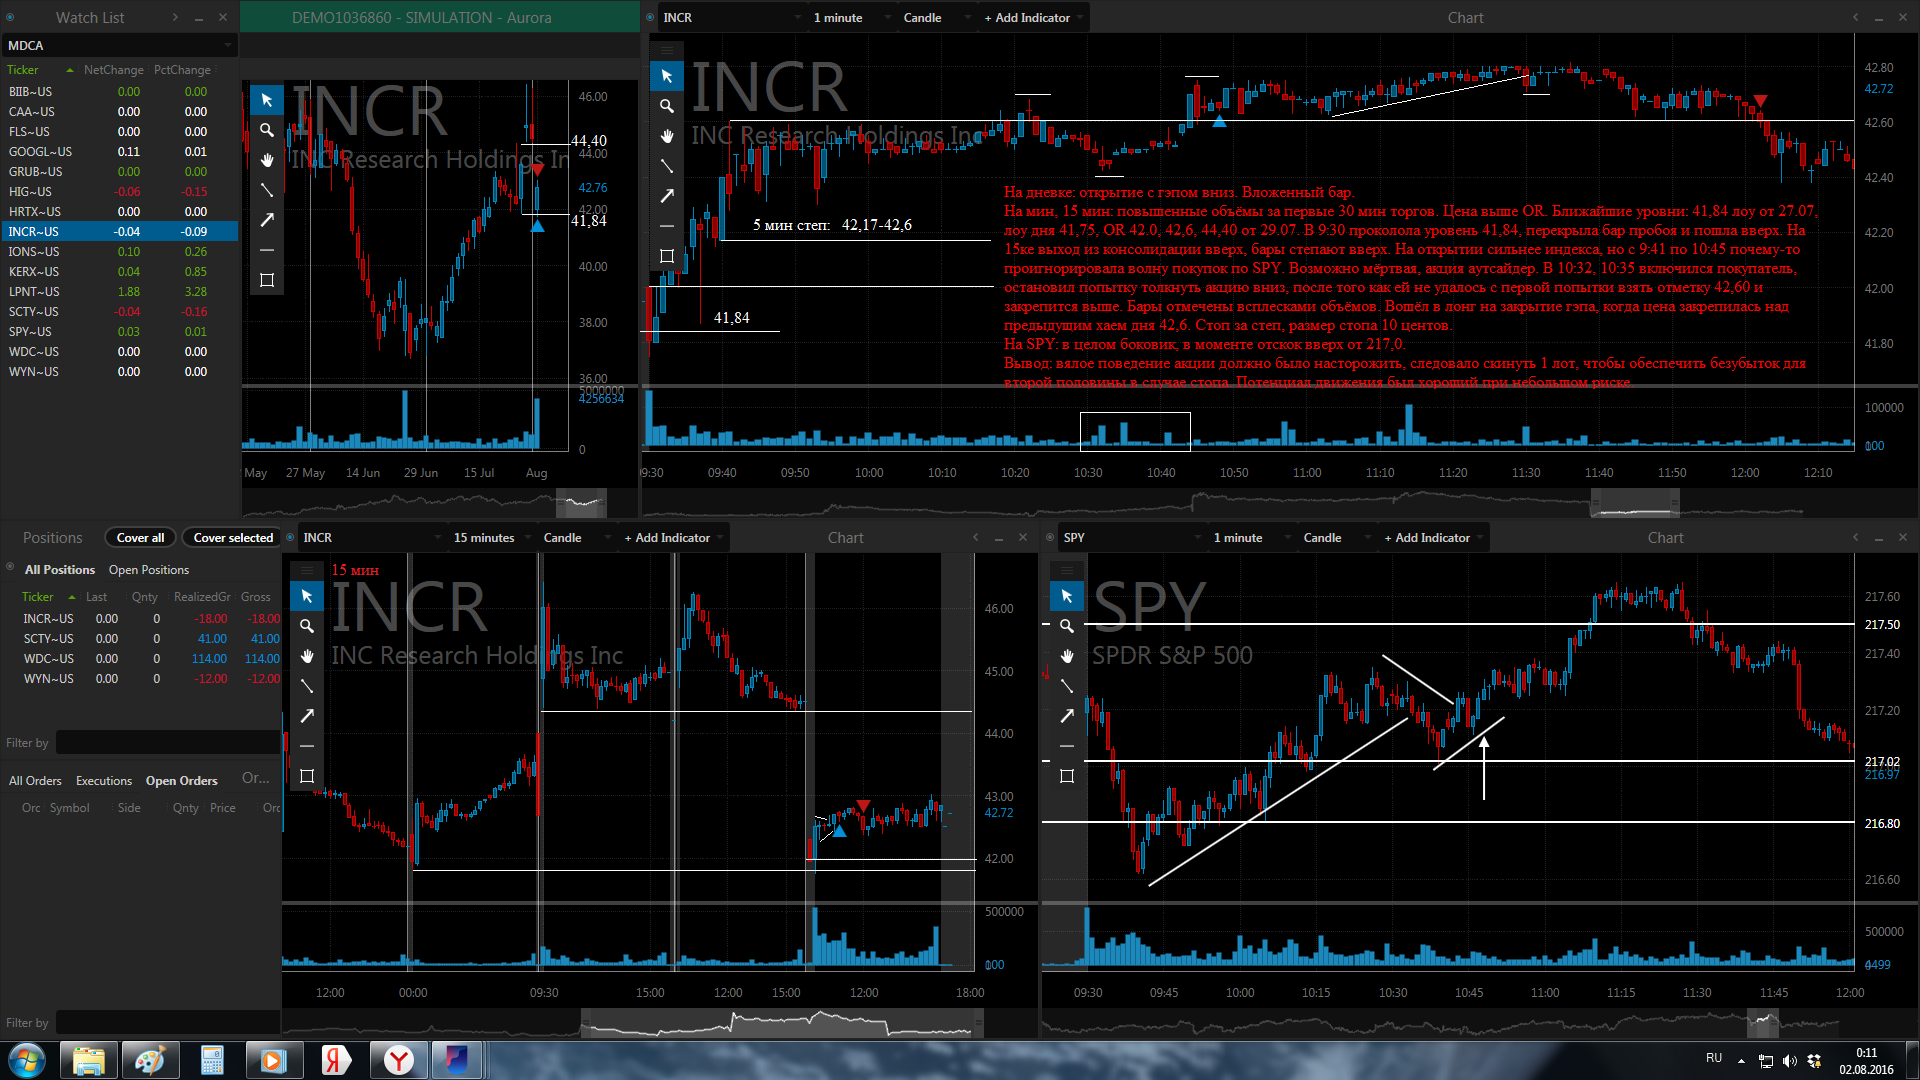Open INCR symbol dropdown in 1 minute chart
1920x1080 pixels.
coord(731,17)
